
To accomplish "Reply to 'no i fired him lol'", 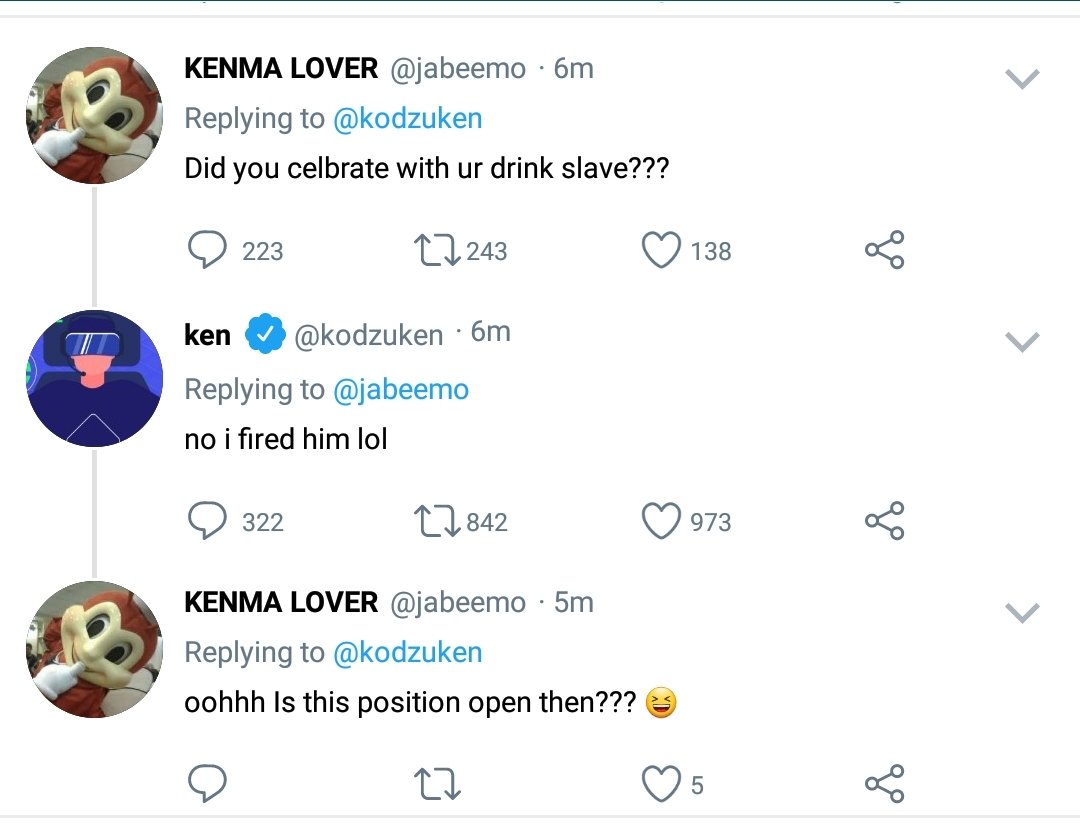I will coord(207,520).
